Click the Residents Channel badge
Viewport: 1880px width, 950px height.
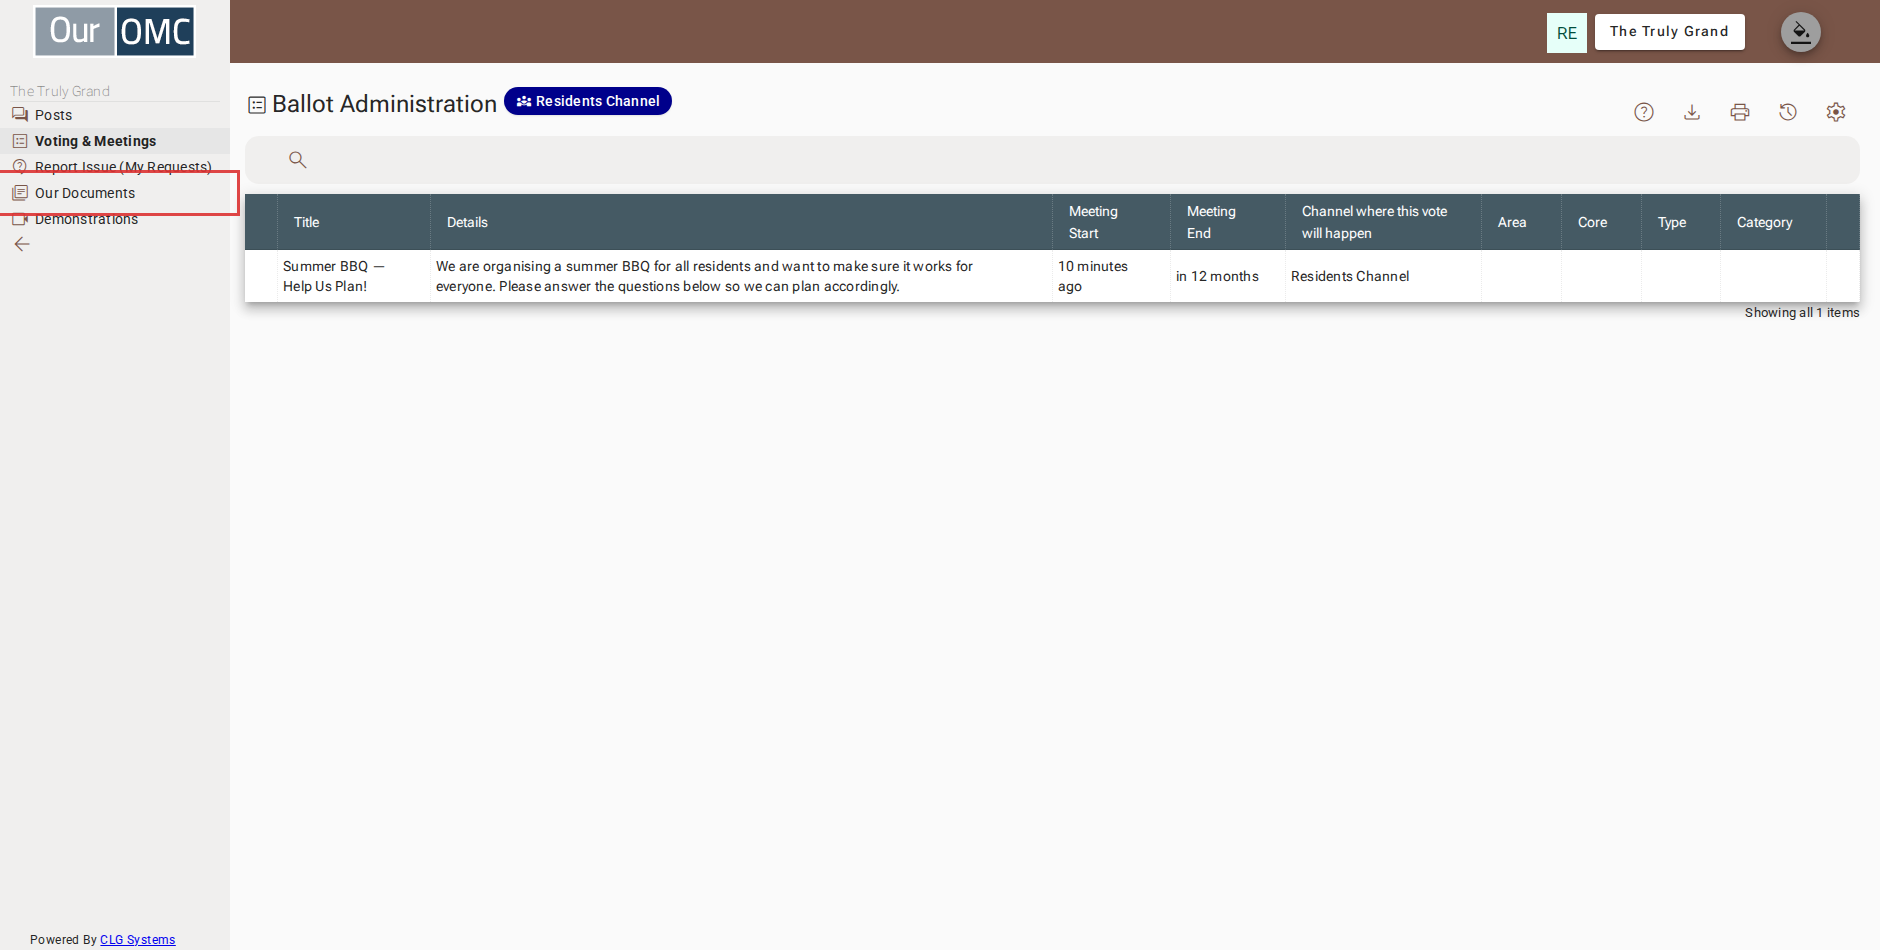coord(588,101)
